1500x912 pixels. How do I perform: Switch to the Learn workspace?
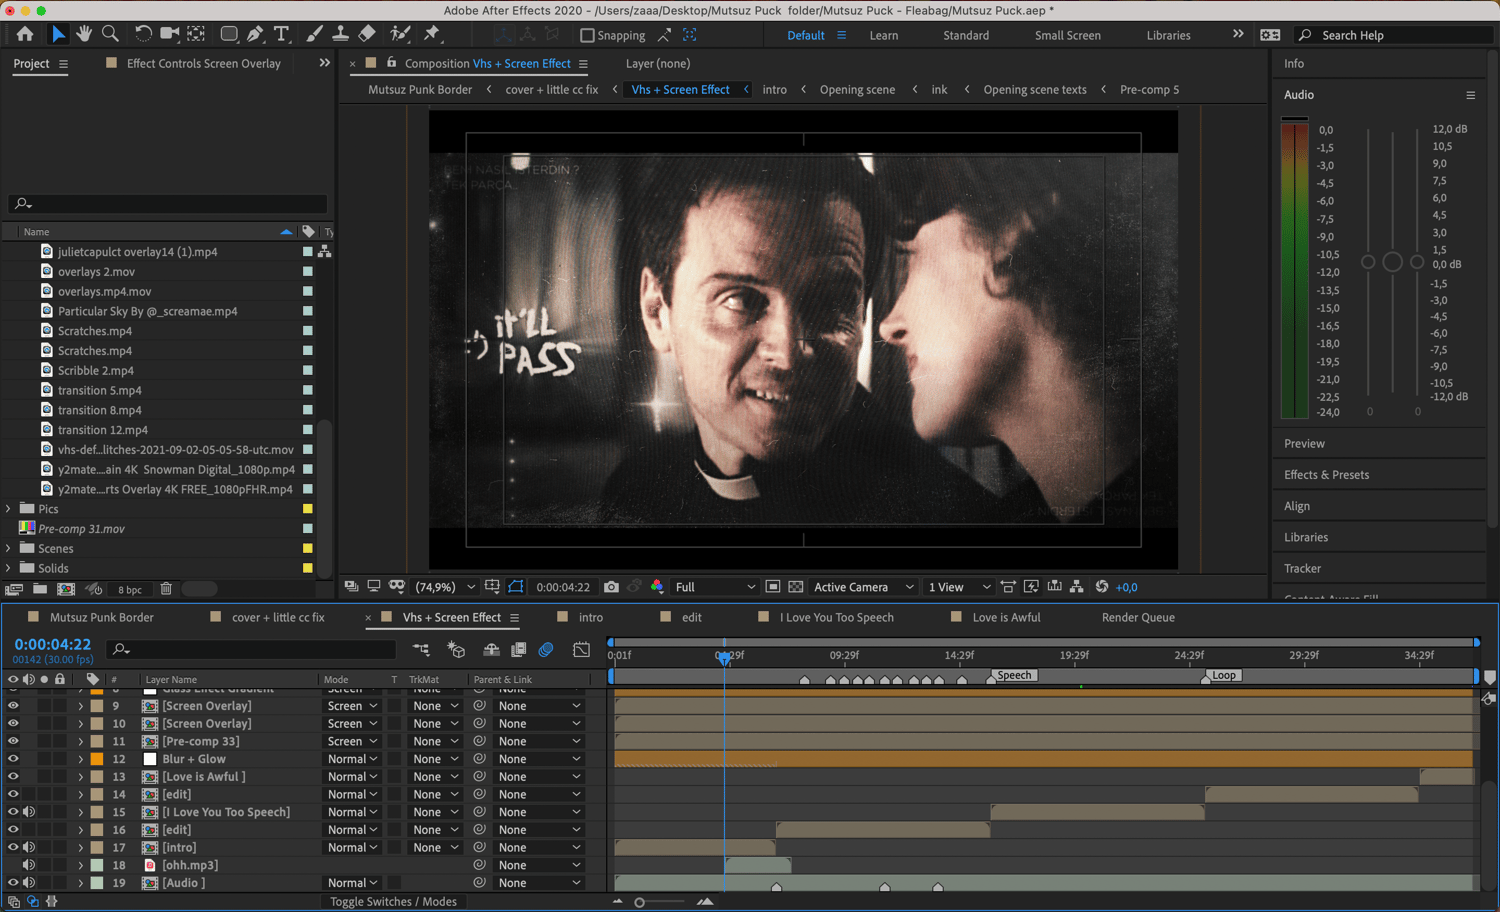(x=883, y=35)
